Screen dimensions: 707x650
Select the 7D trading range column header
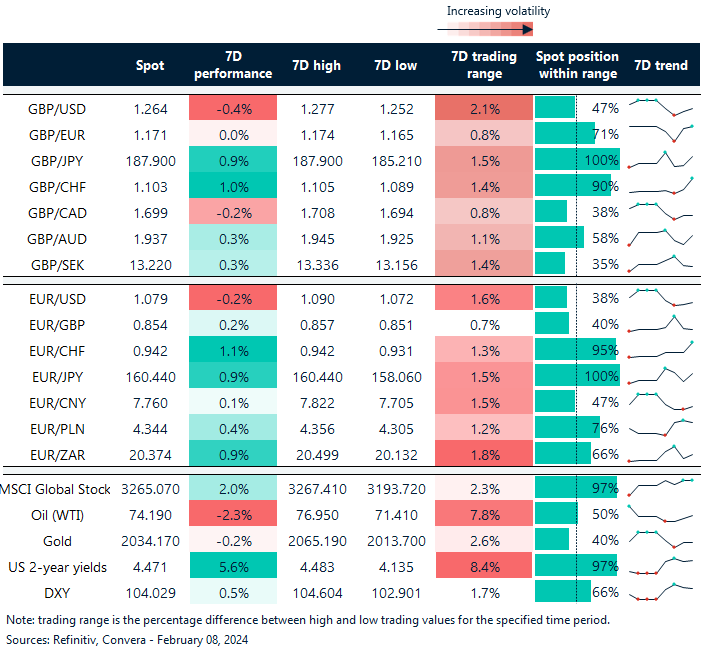tap(484, 65)
